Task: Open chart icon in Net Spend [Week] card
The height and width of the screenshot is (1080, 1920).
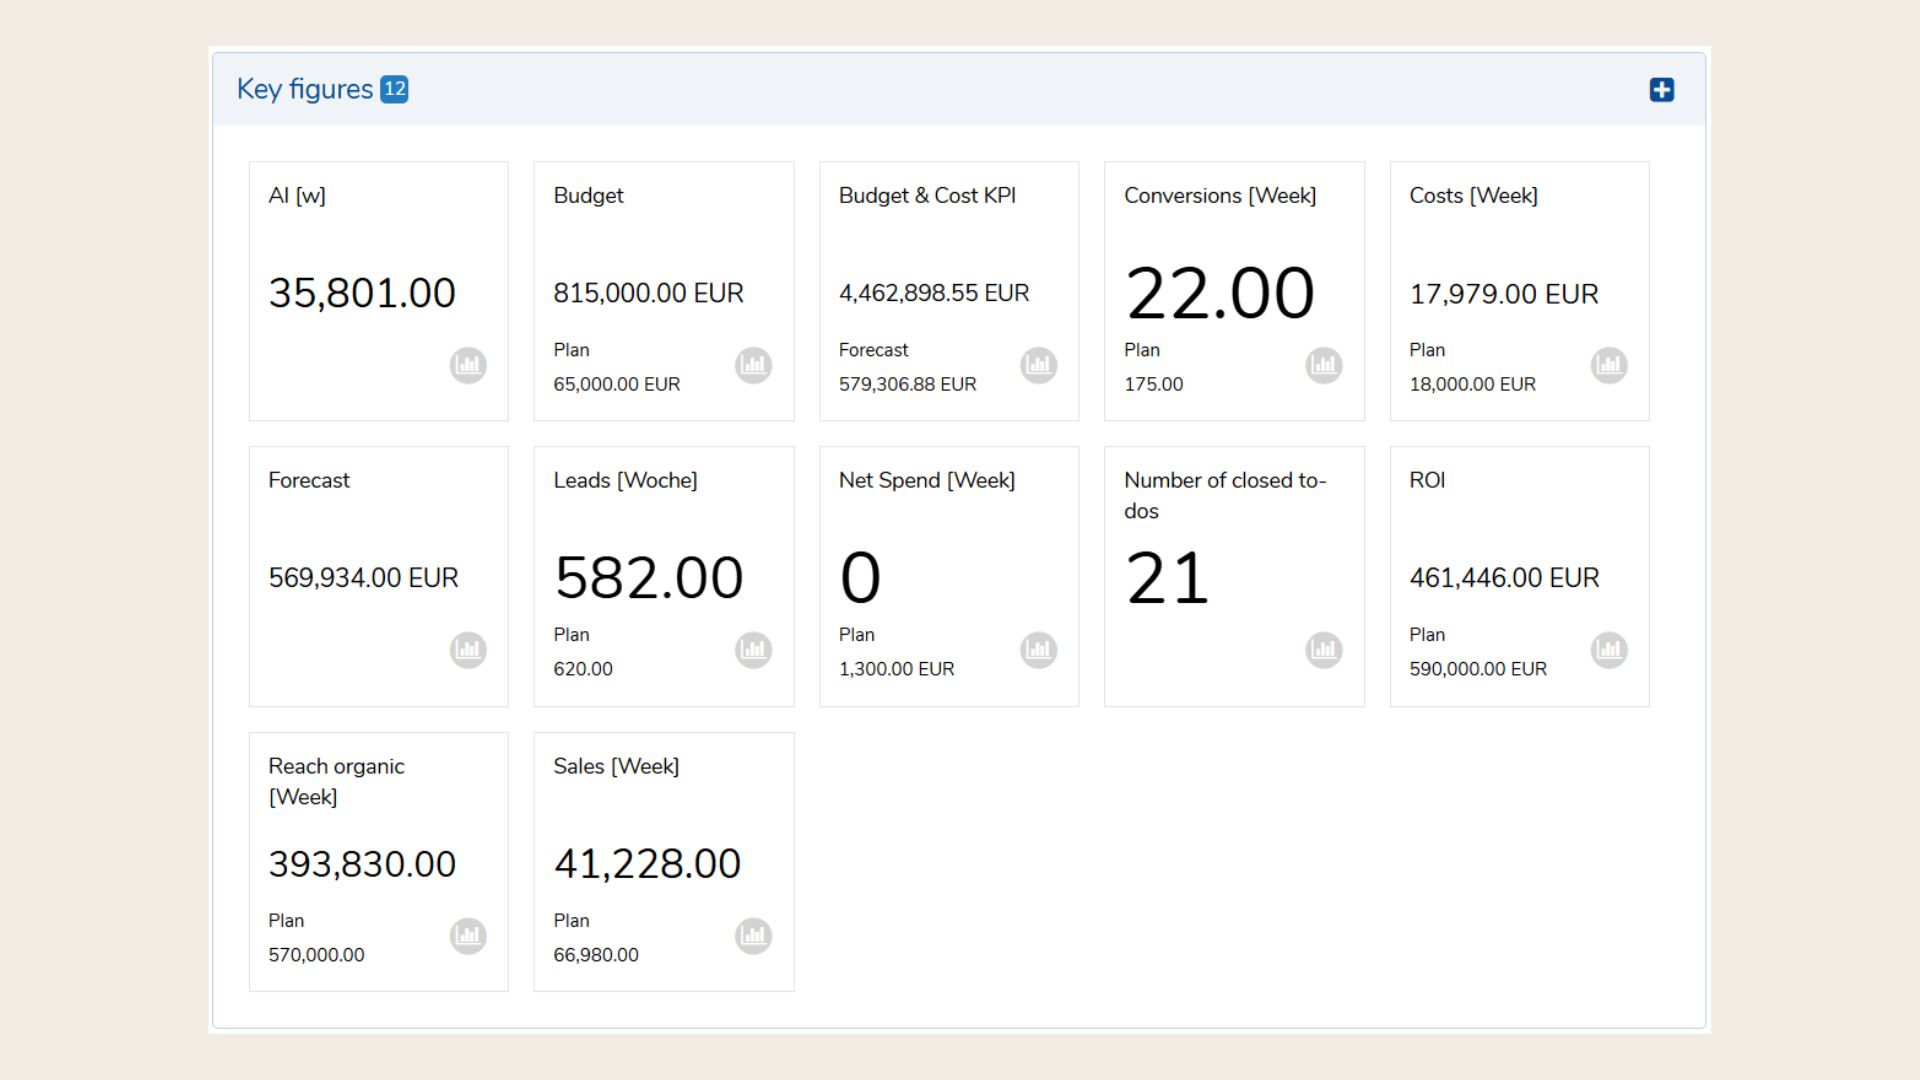Action: pos(1038,650)
